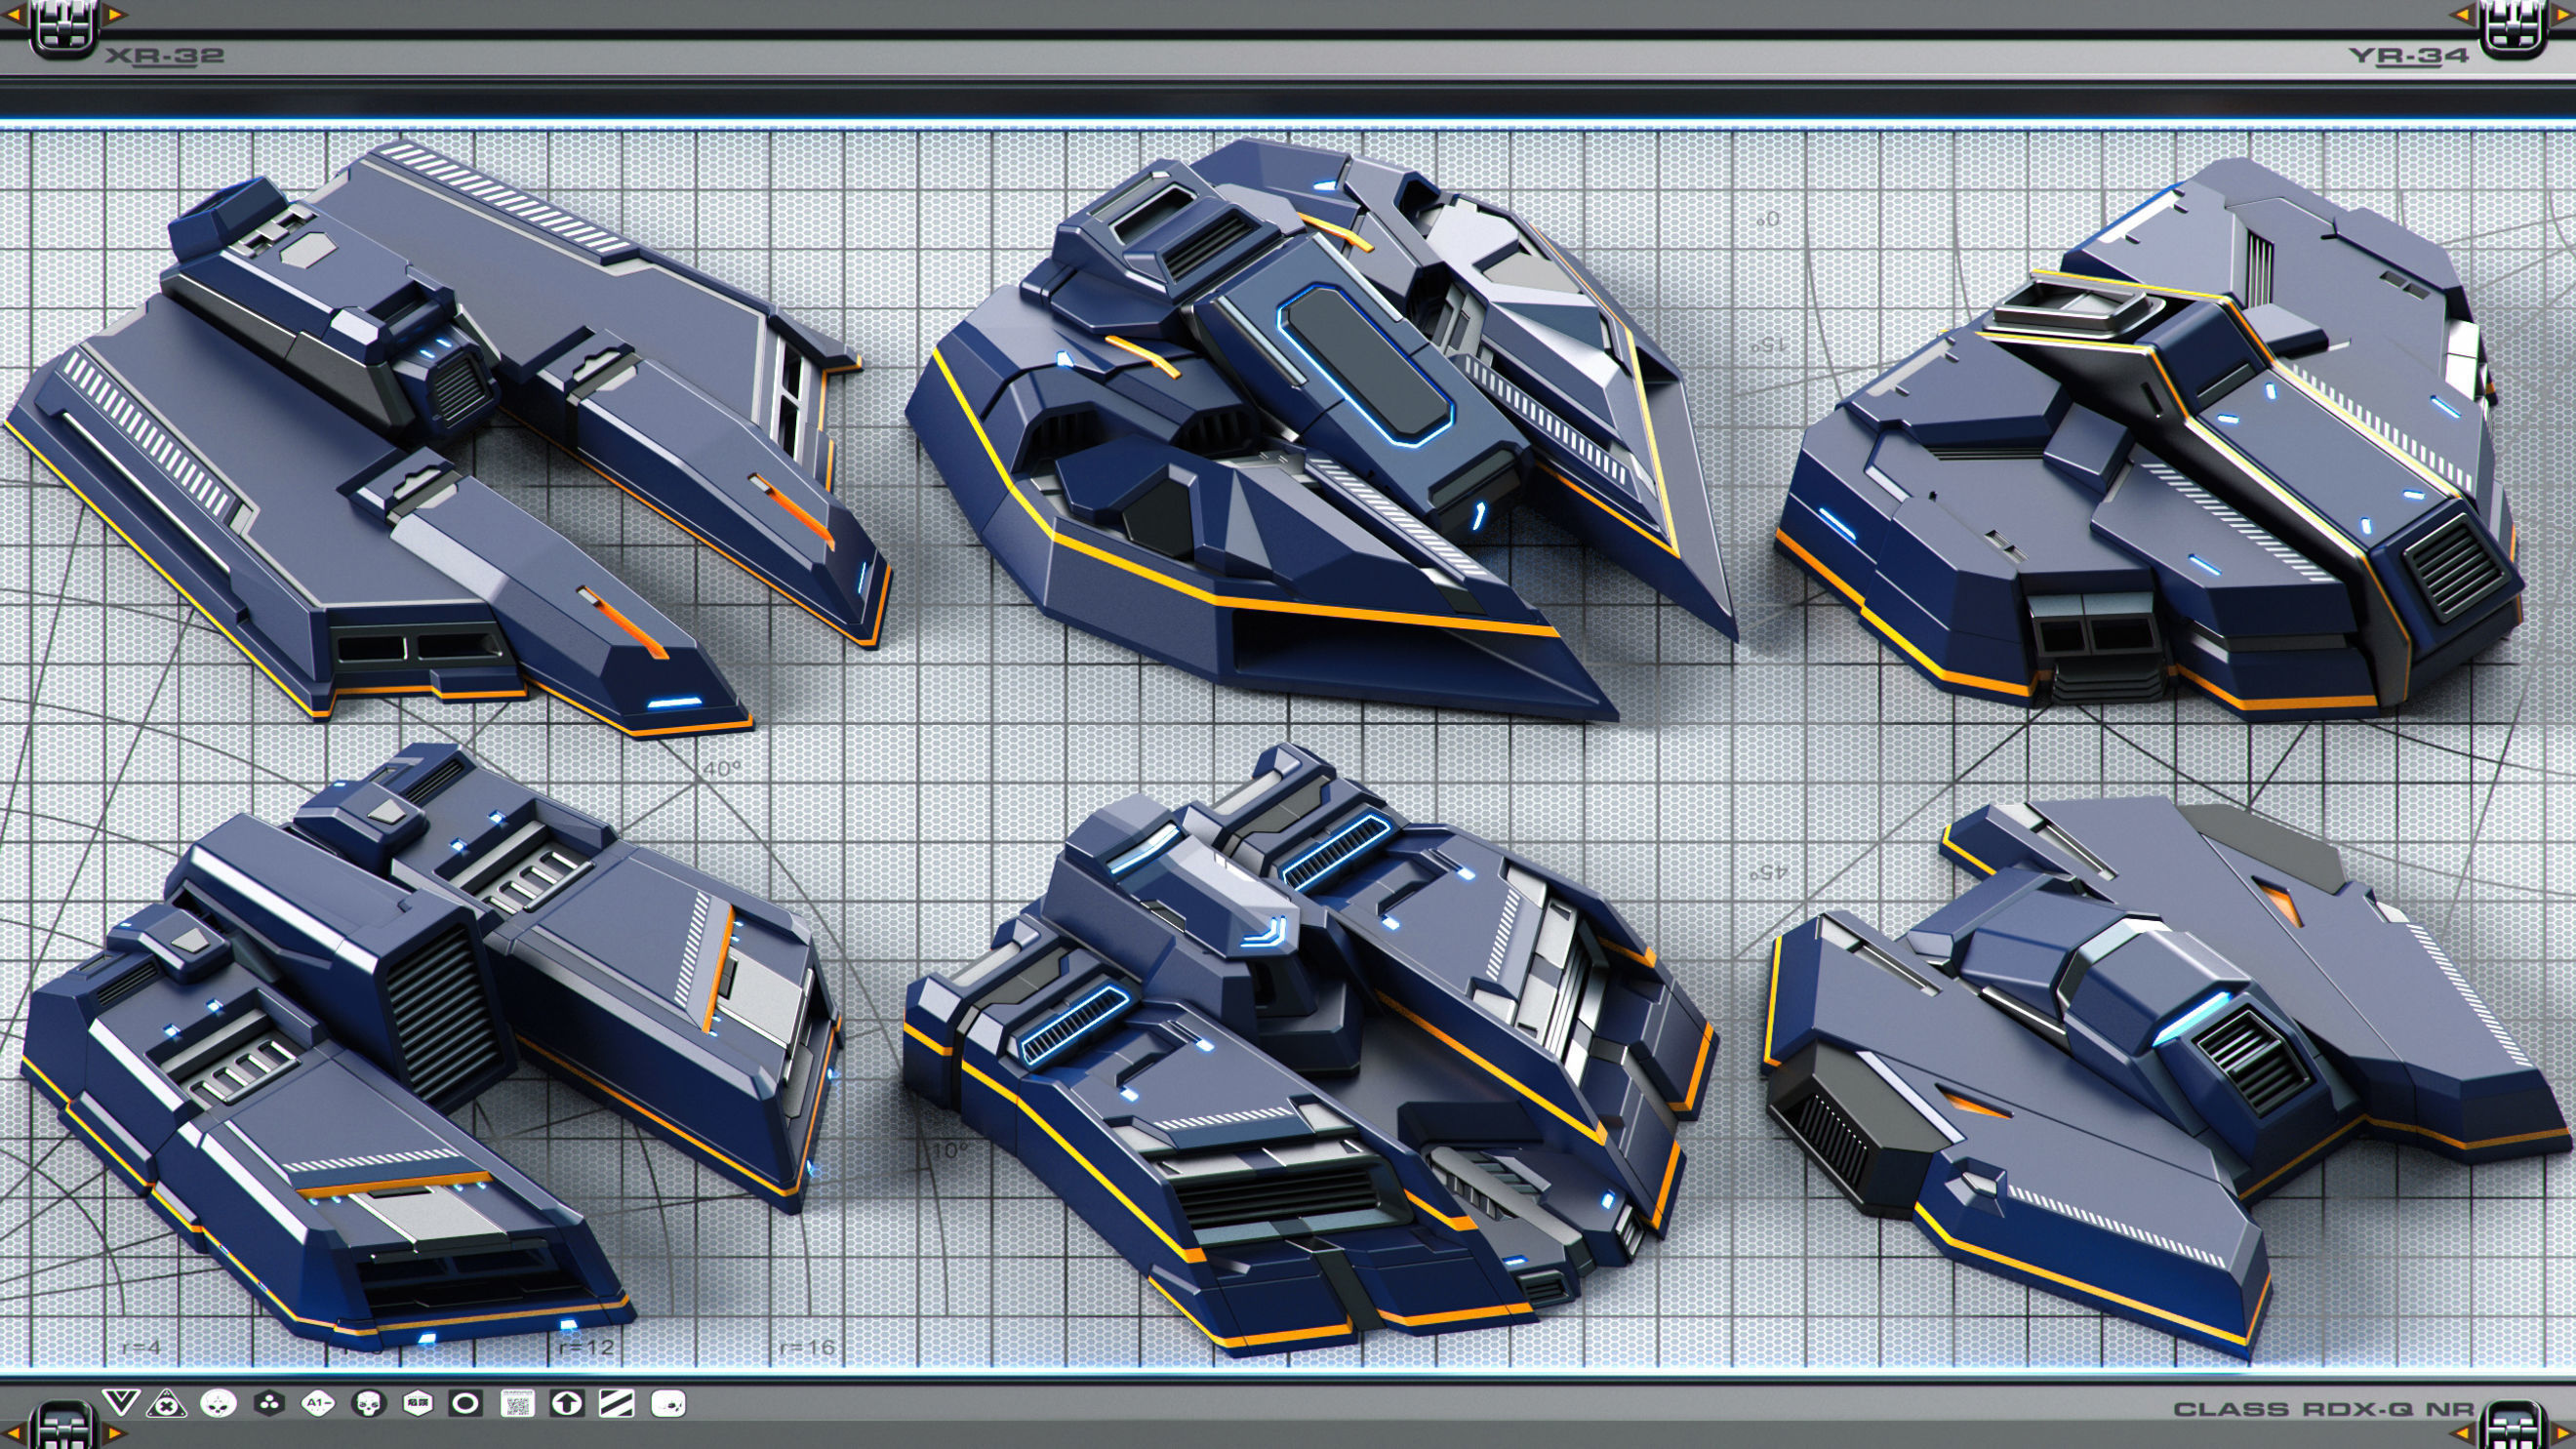The height and width of the screenshot is (1449, 2576).
Task: Click the last white rounded-square icon
Action: click(x=667, y=1404)
